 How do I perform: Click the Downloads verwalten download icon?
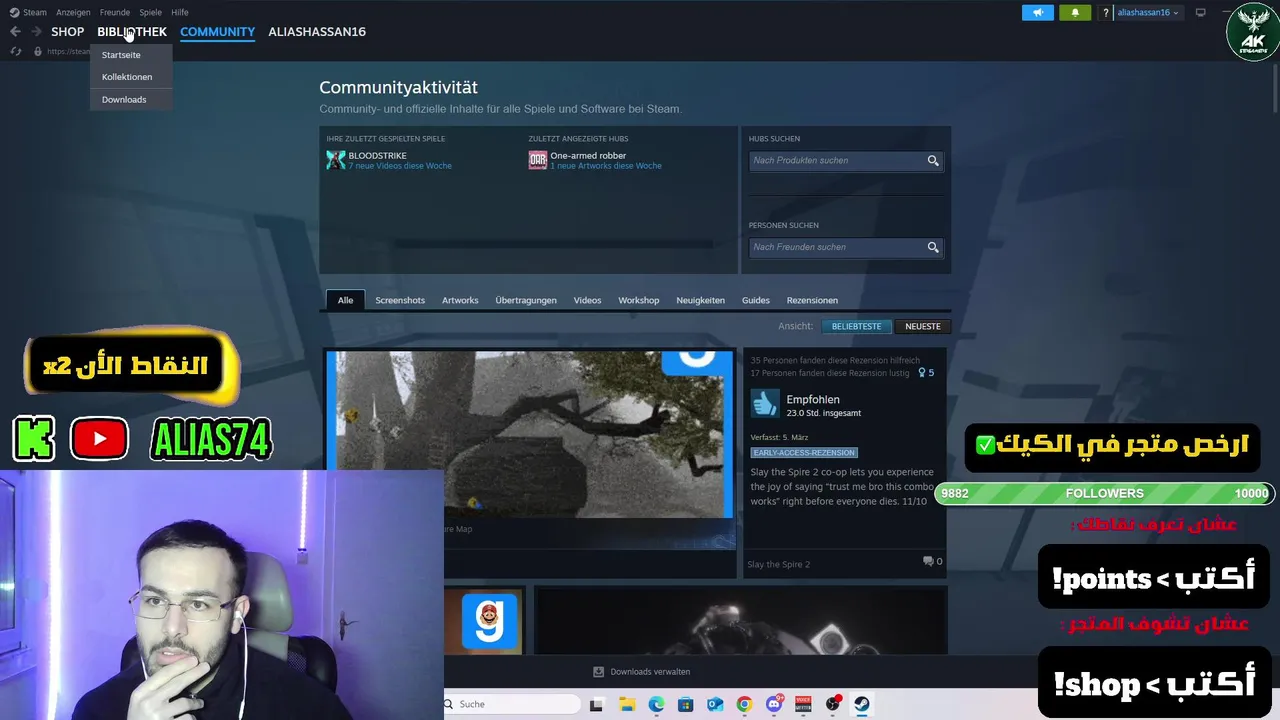click(x=598, y=672)
